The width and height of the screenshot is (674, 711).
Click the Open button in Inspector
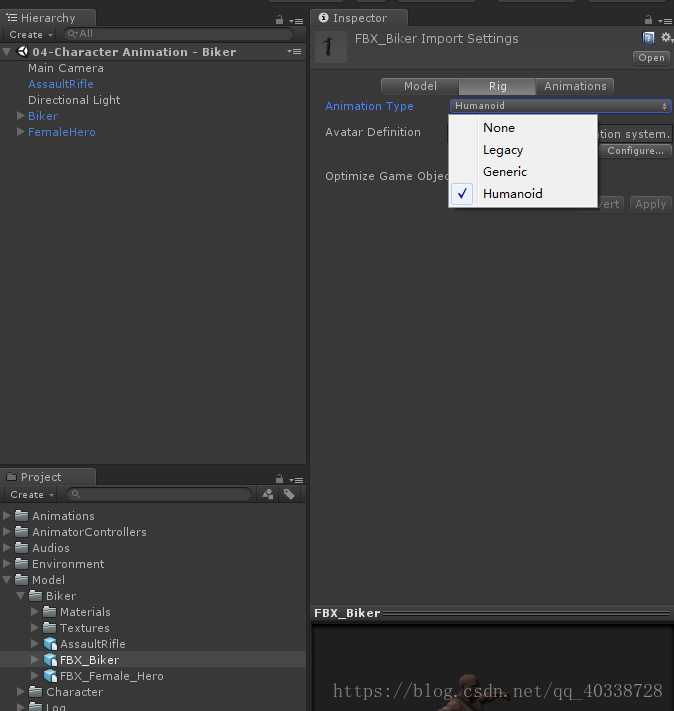pos(651,58)
